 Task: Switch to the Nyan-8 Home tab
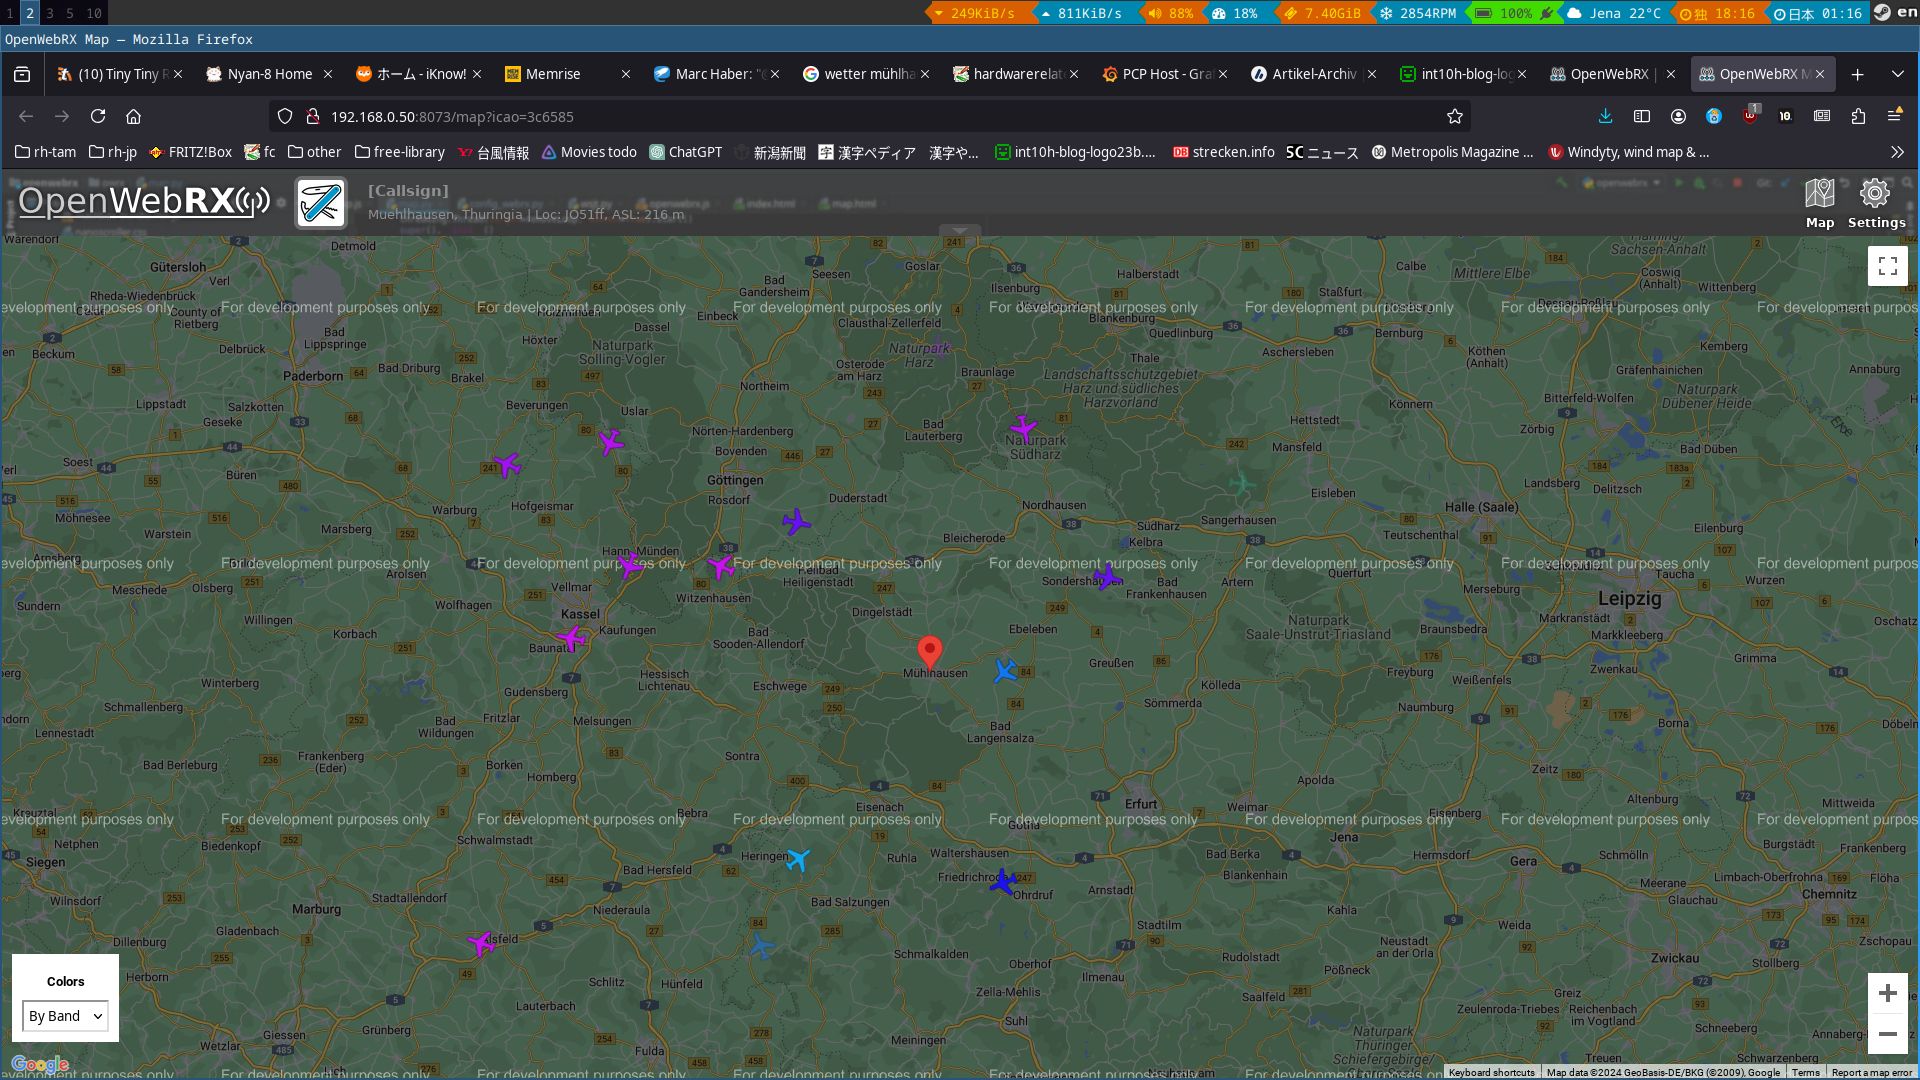point(269,74)
